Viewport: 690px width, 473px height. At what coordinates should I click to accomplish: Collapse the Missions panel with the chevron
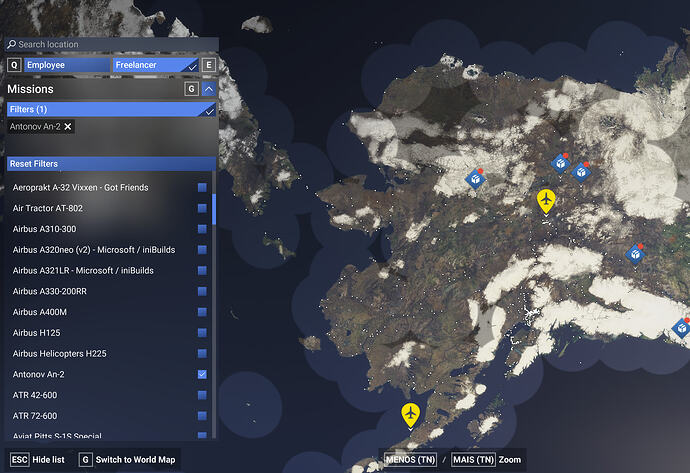click(209, 89)
